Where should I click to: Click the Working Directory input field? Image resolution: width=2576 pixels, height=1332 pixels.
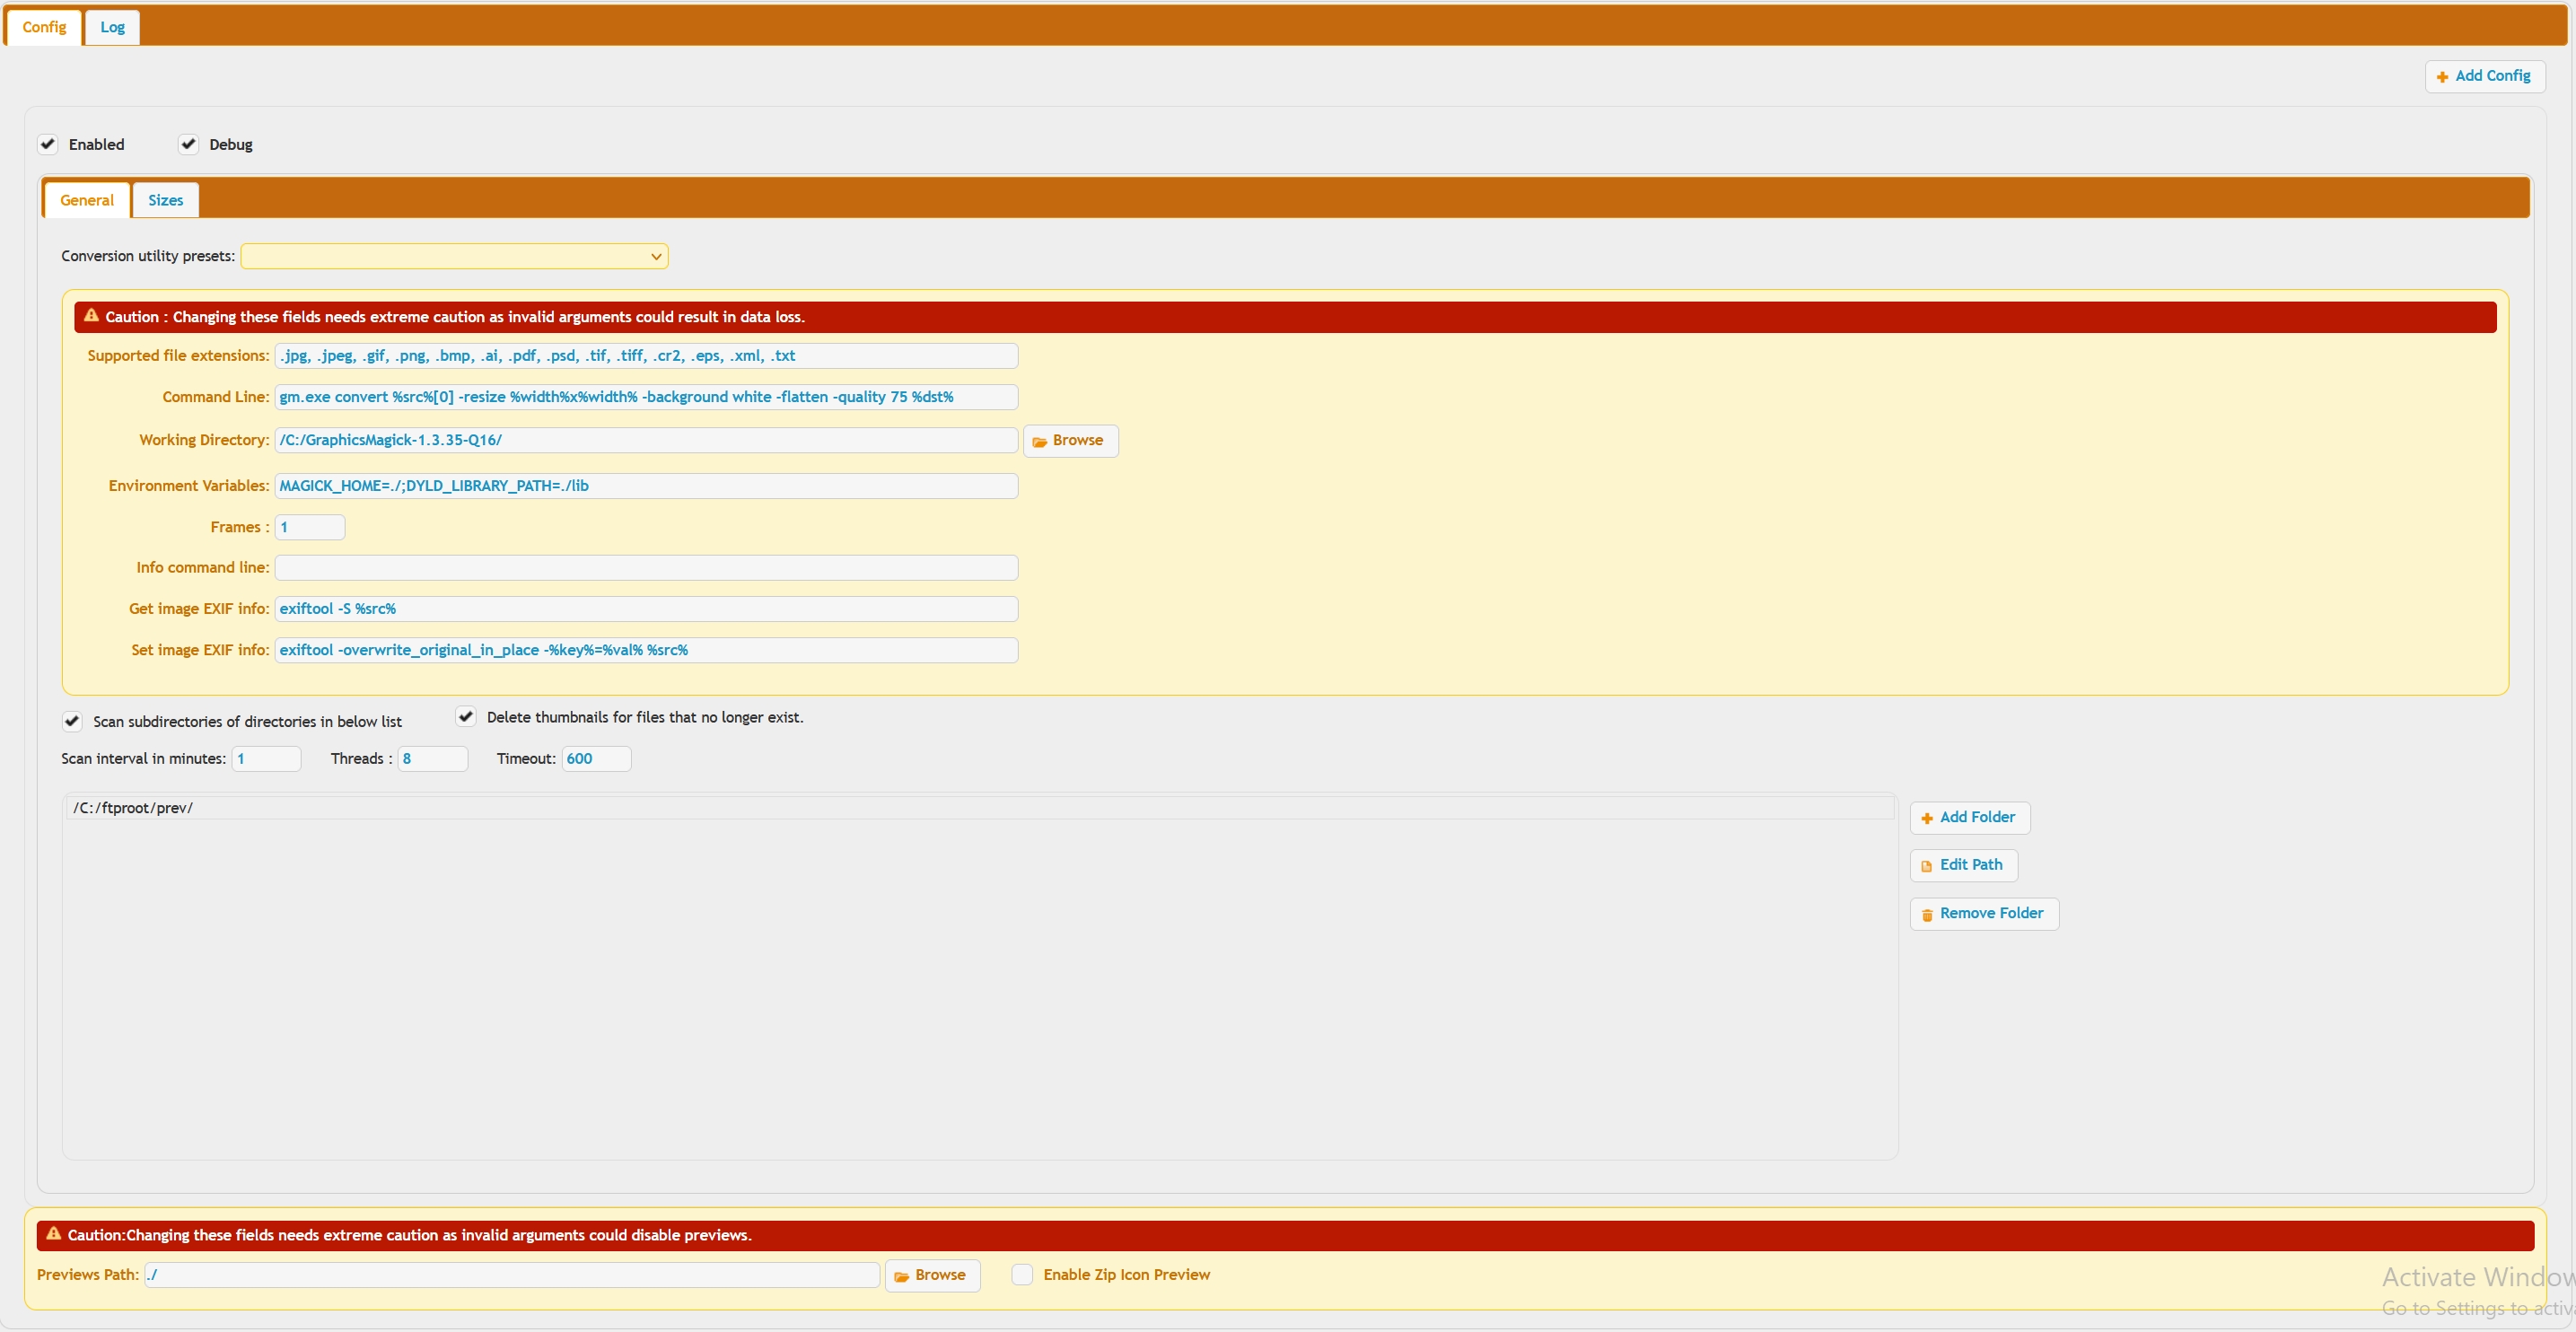[x=646, y=440]
